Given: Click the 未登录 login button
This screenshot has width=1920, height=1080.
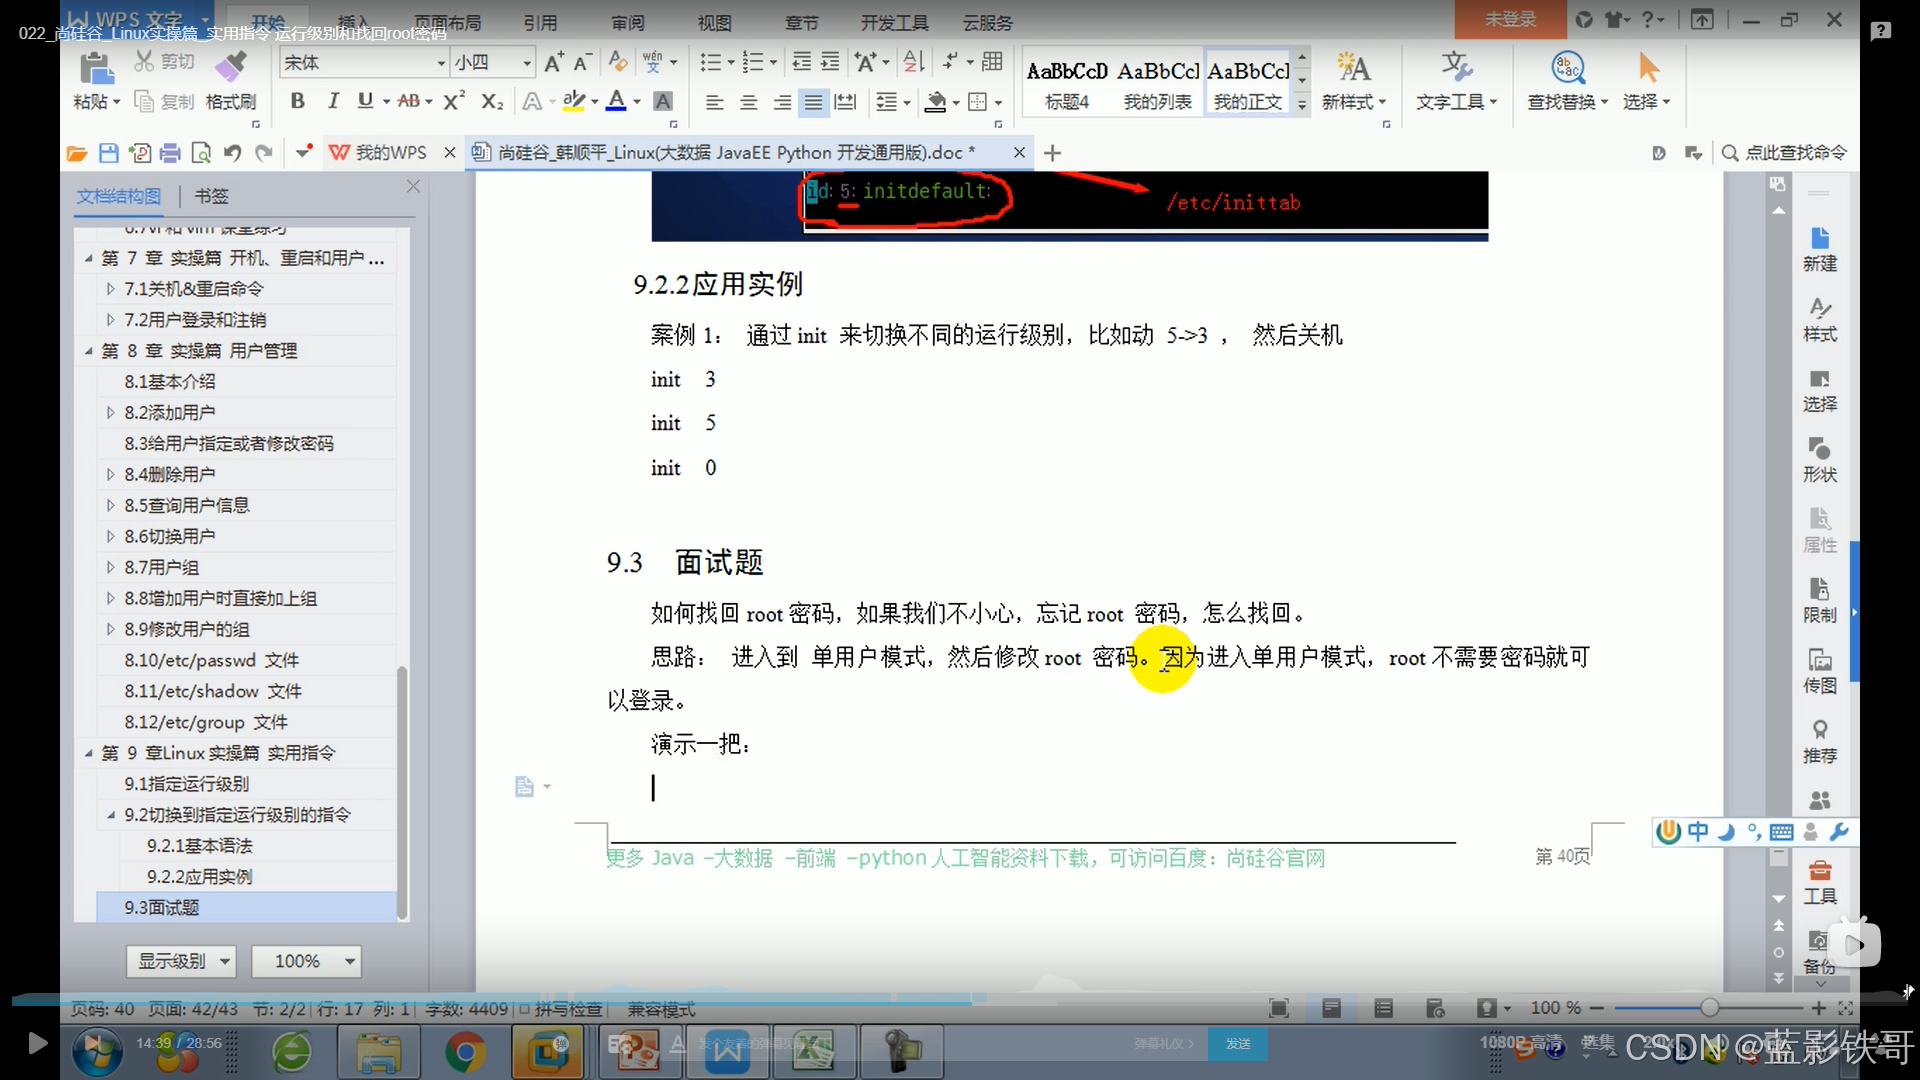Looking at the screenshot, I should [x=1509, y=19].
